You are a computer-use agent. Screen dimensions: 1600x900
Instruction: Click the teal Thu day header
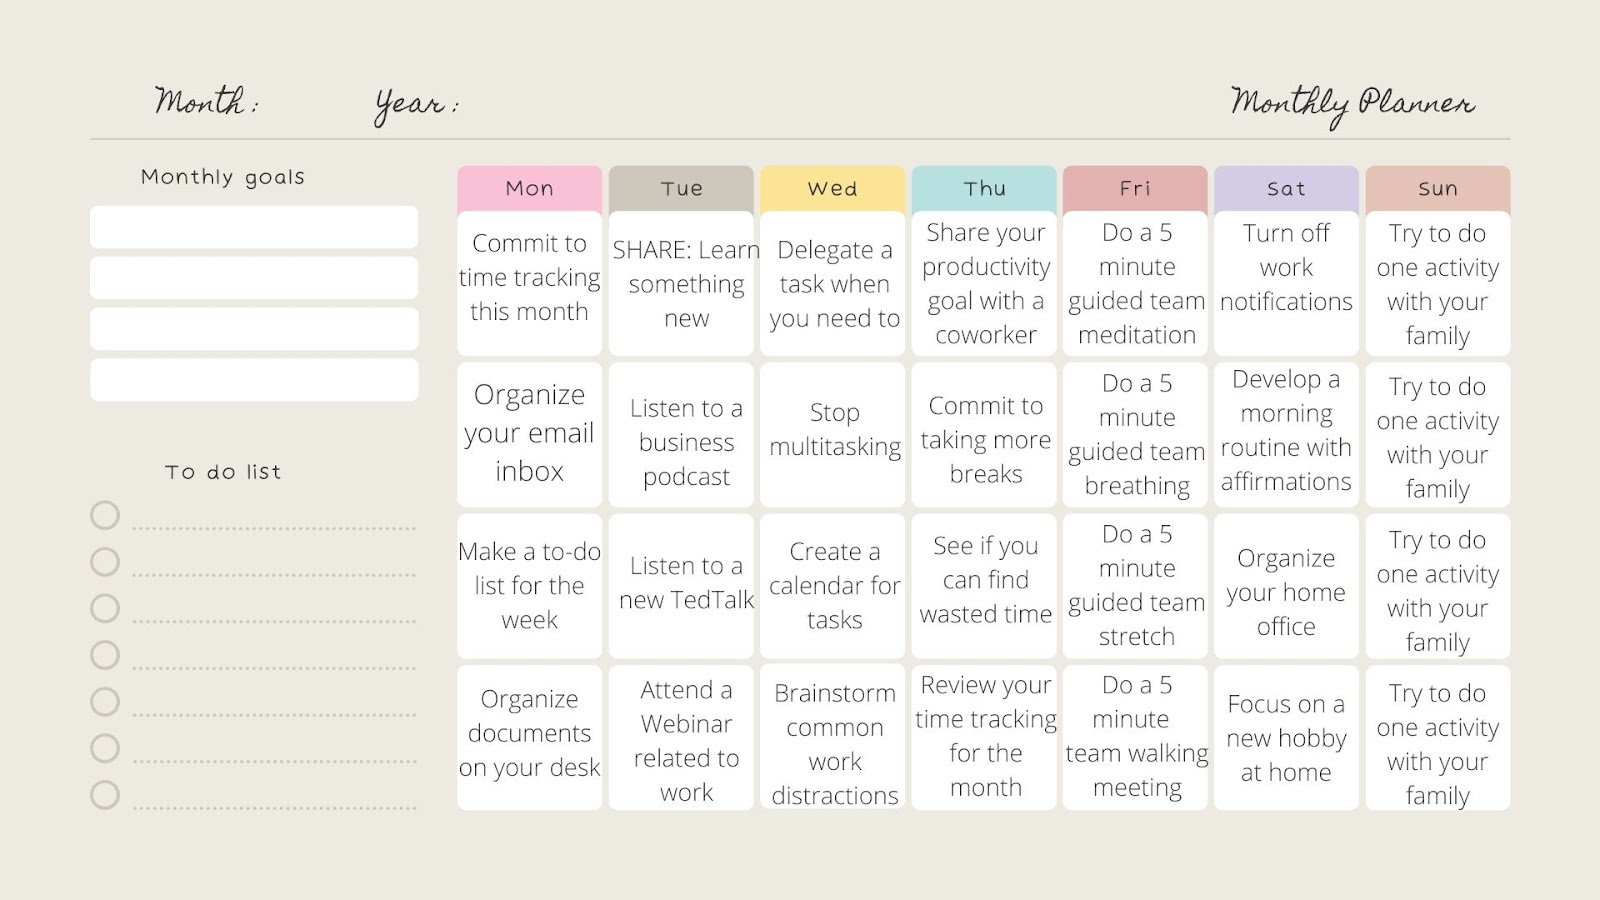984,188
